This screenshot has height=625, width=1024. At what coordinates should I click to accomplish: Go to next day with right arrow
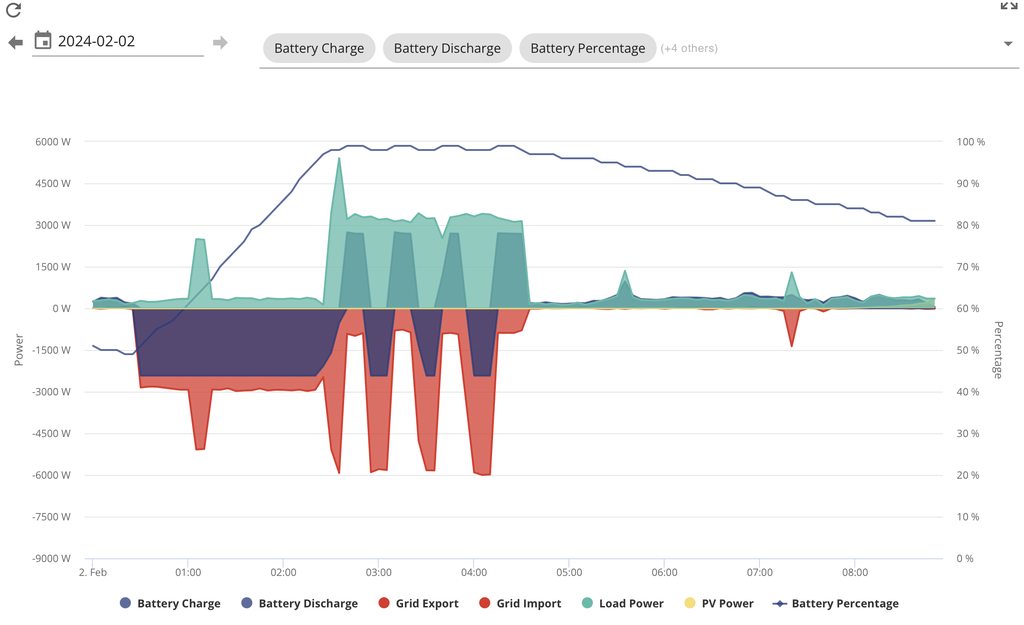coord(220,42)
